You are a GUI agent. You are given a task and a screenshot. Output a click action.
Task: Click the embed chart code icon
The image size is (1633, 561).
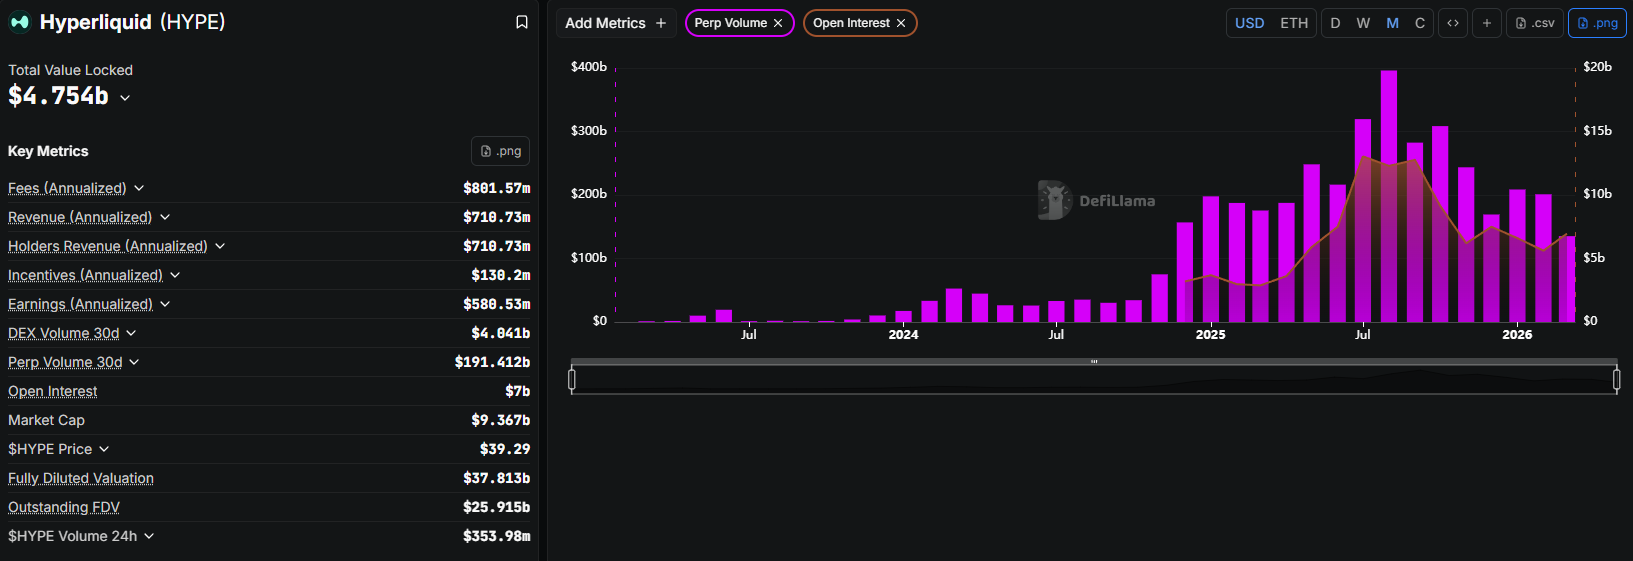1453,23
